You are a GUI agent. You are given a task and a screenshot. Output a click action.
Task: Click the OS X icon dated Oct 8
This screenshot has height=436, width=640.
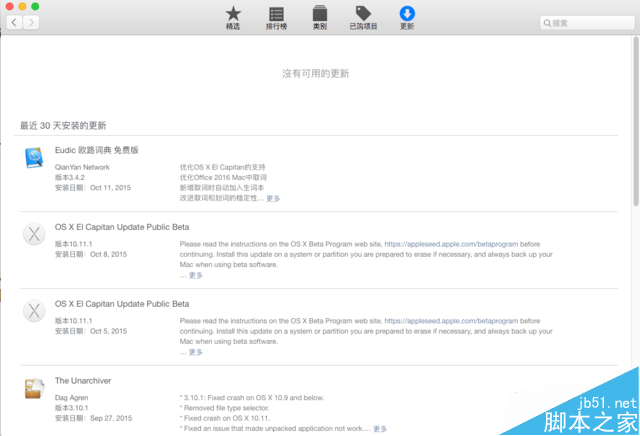click(x=34, y=234)
